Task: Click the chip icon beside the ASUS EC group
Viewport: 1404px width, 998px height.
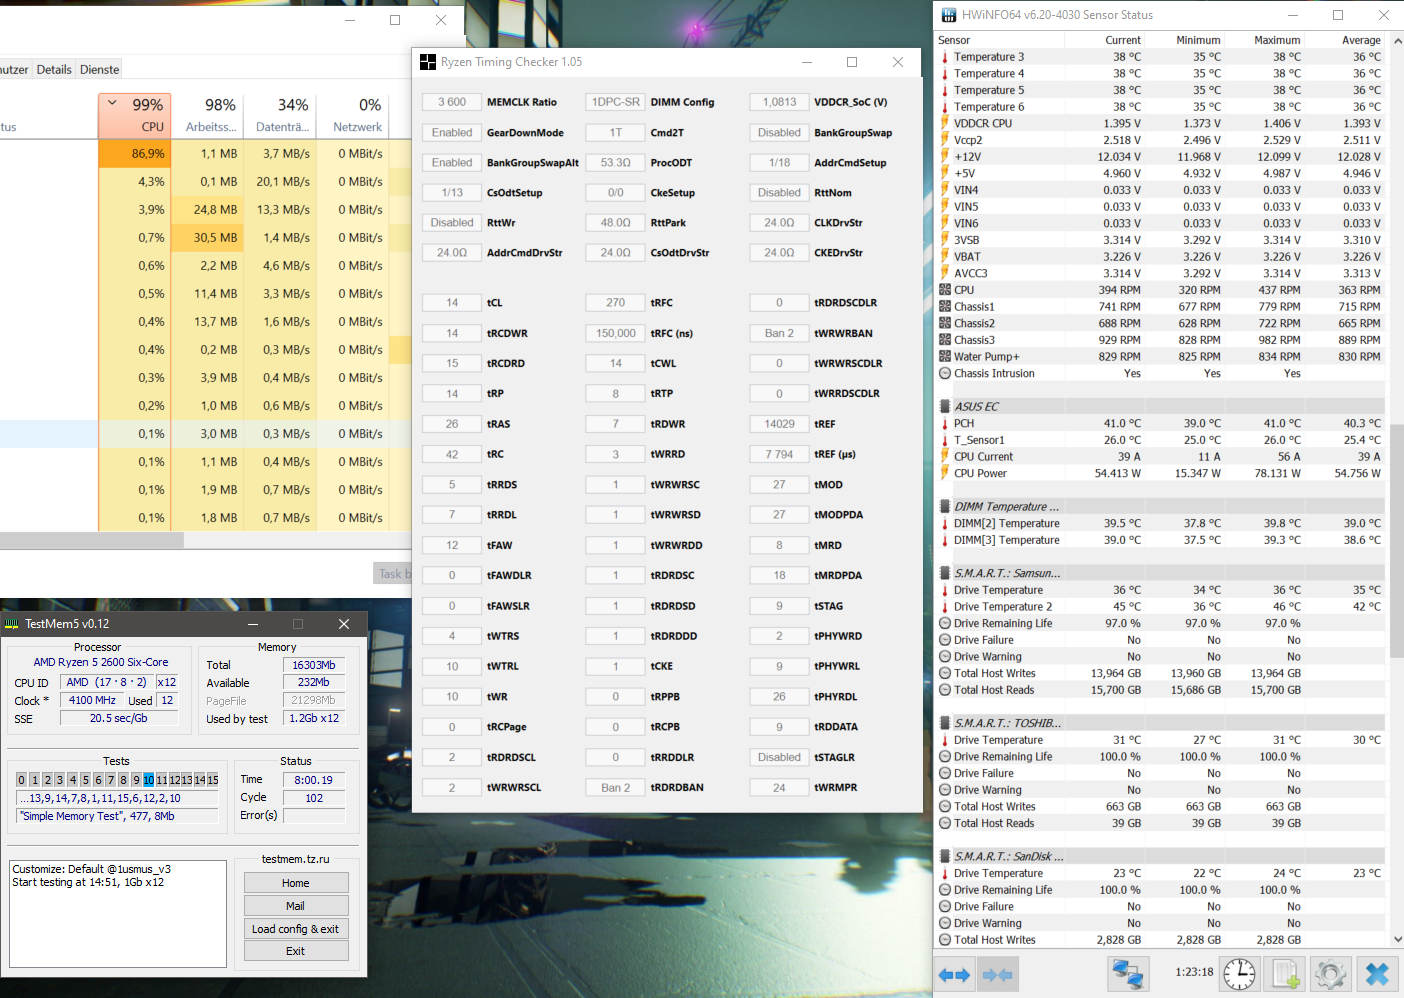Action: coord(945,406)
